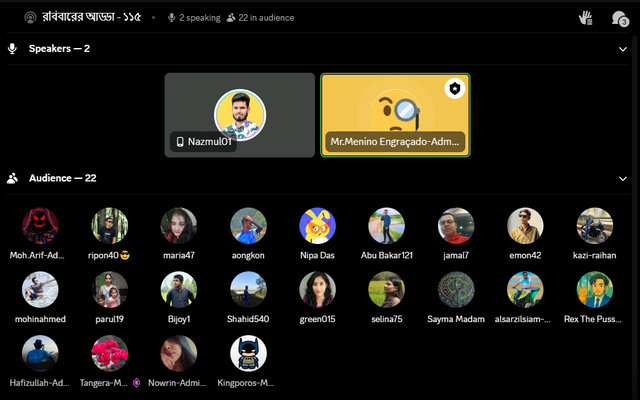Click the name label 'mohinahmed'
The height and width of the screenshot is (400, 640).
(40, 319)
